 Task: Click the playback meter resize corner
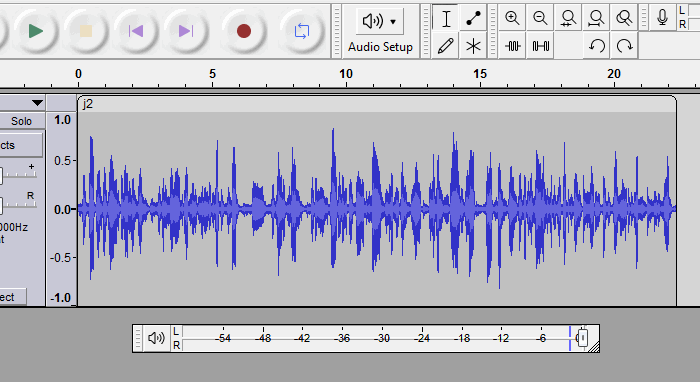pyautogui.click(x=593, y=347)
